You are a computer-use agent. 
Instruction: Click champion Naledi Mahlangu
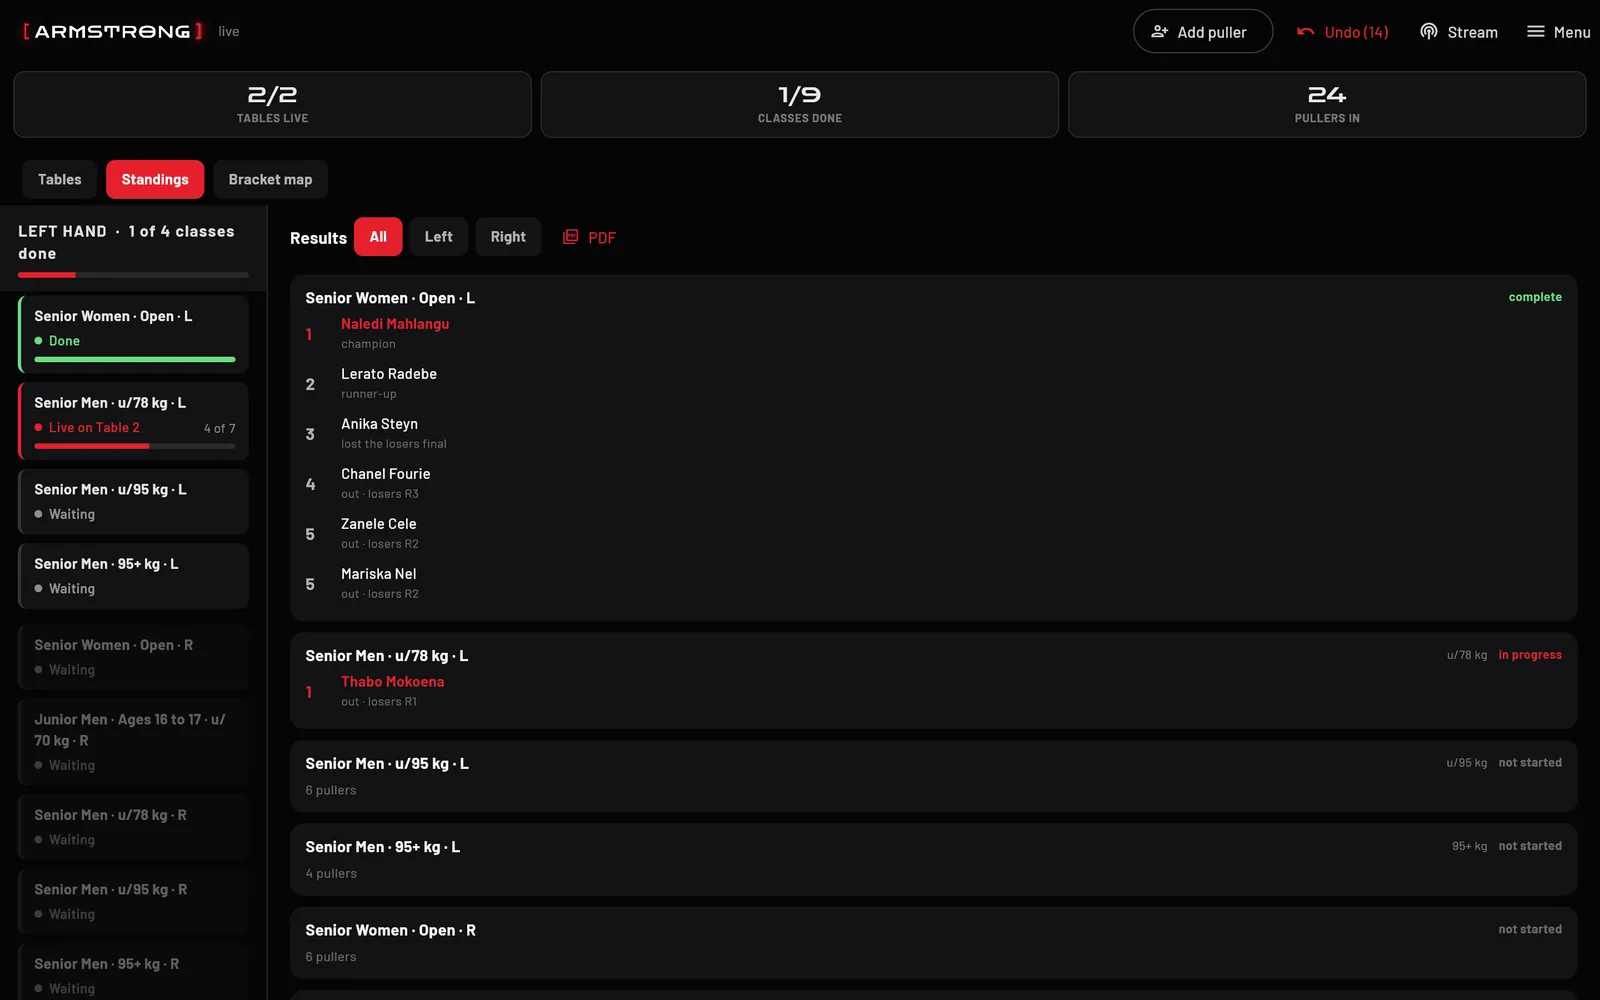[x=395, y=324]
